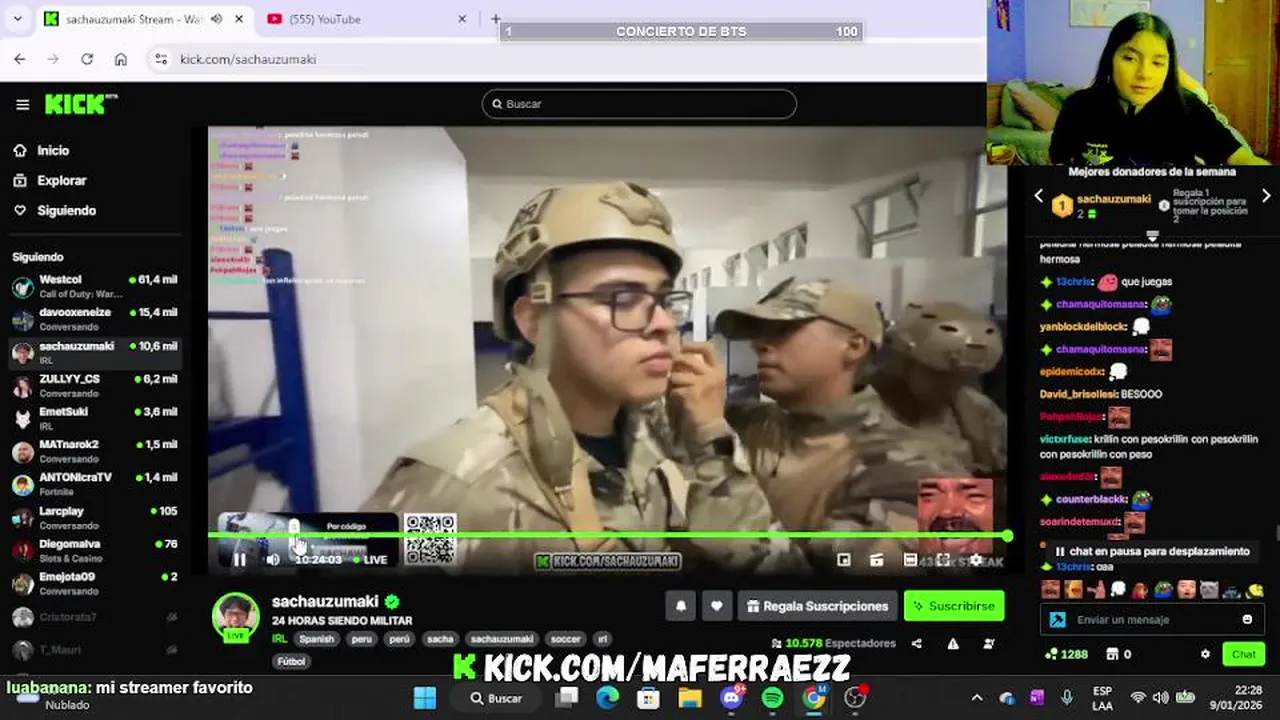Enable mini-player picture-in-picture mode
Viewport: 1280px width, 720px height.
844,560
